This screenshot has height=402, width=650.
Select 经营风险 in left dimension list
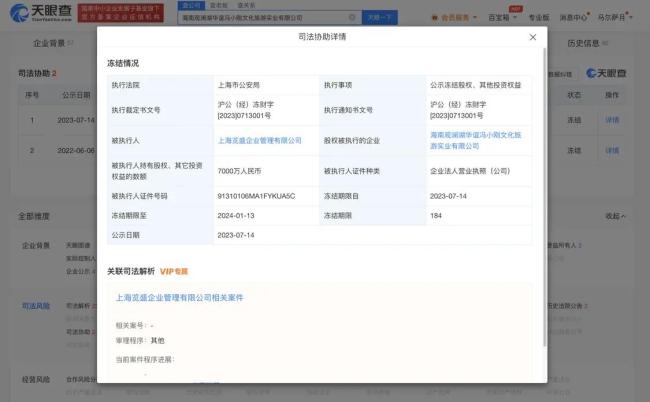pyautogui.click(x=36, y=380)
